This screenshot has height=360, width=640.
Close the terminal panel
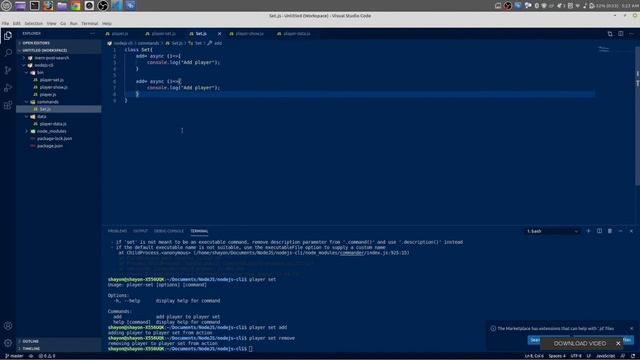(x=631, y=231)
